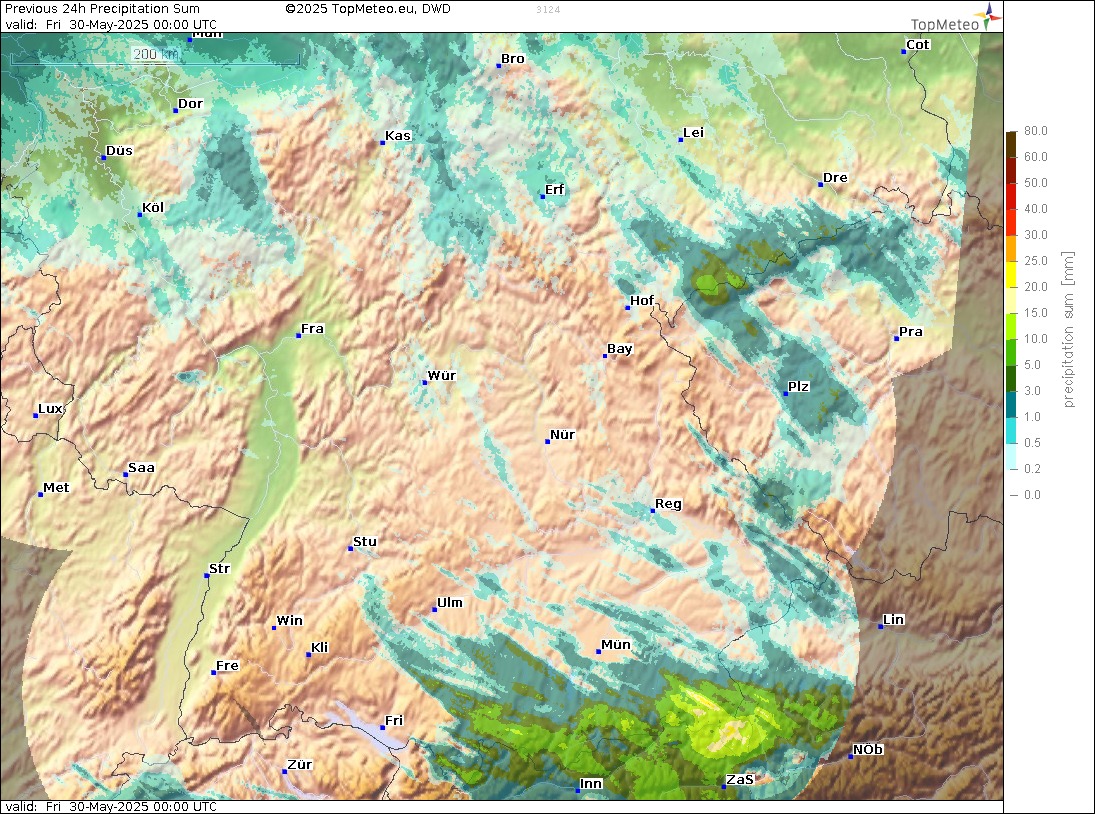Click the Köl city label
Screen dimensions: 1095x814
(153, 207)
